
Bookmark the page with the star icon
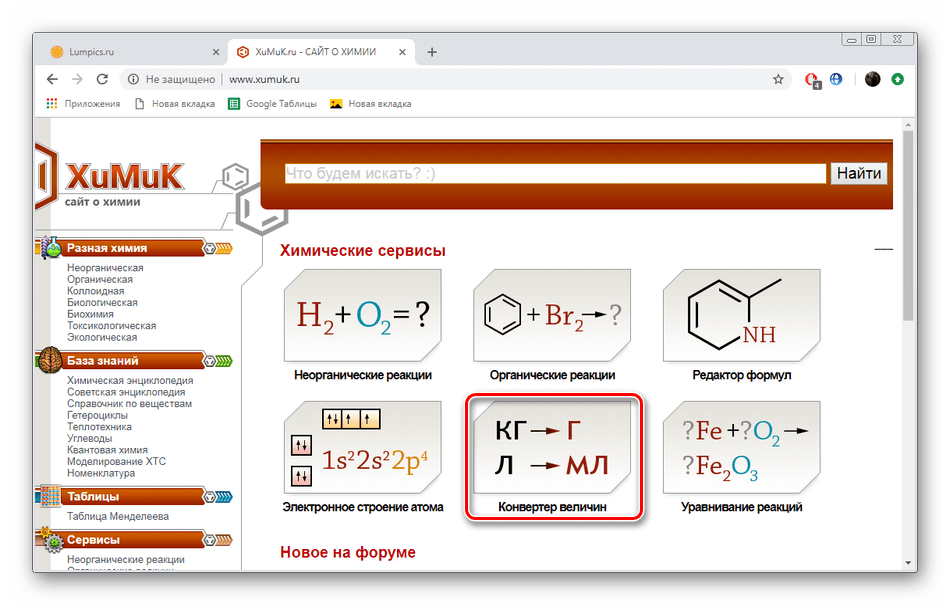click(778, 79)
